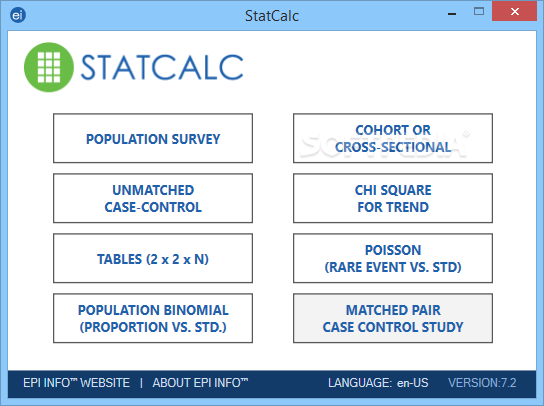Click the green StatCalc grid logo
544x406 pixels.
point(49,67)
